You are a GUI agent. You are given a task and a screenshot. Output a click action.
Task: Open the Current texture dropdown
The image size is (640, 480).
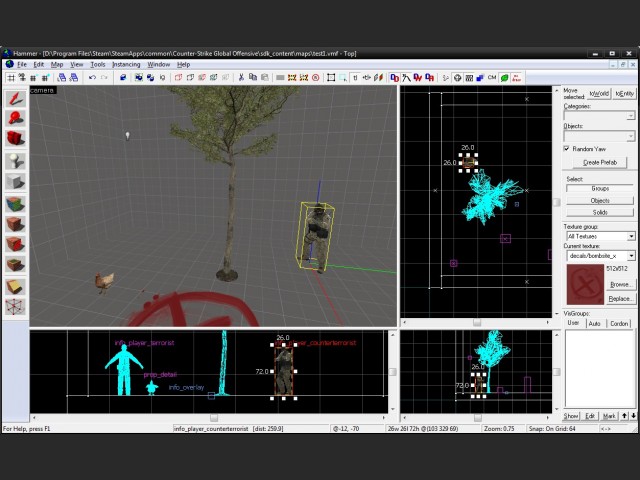click(600, 256)
